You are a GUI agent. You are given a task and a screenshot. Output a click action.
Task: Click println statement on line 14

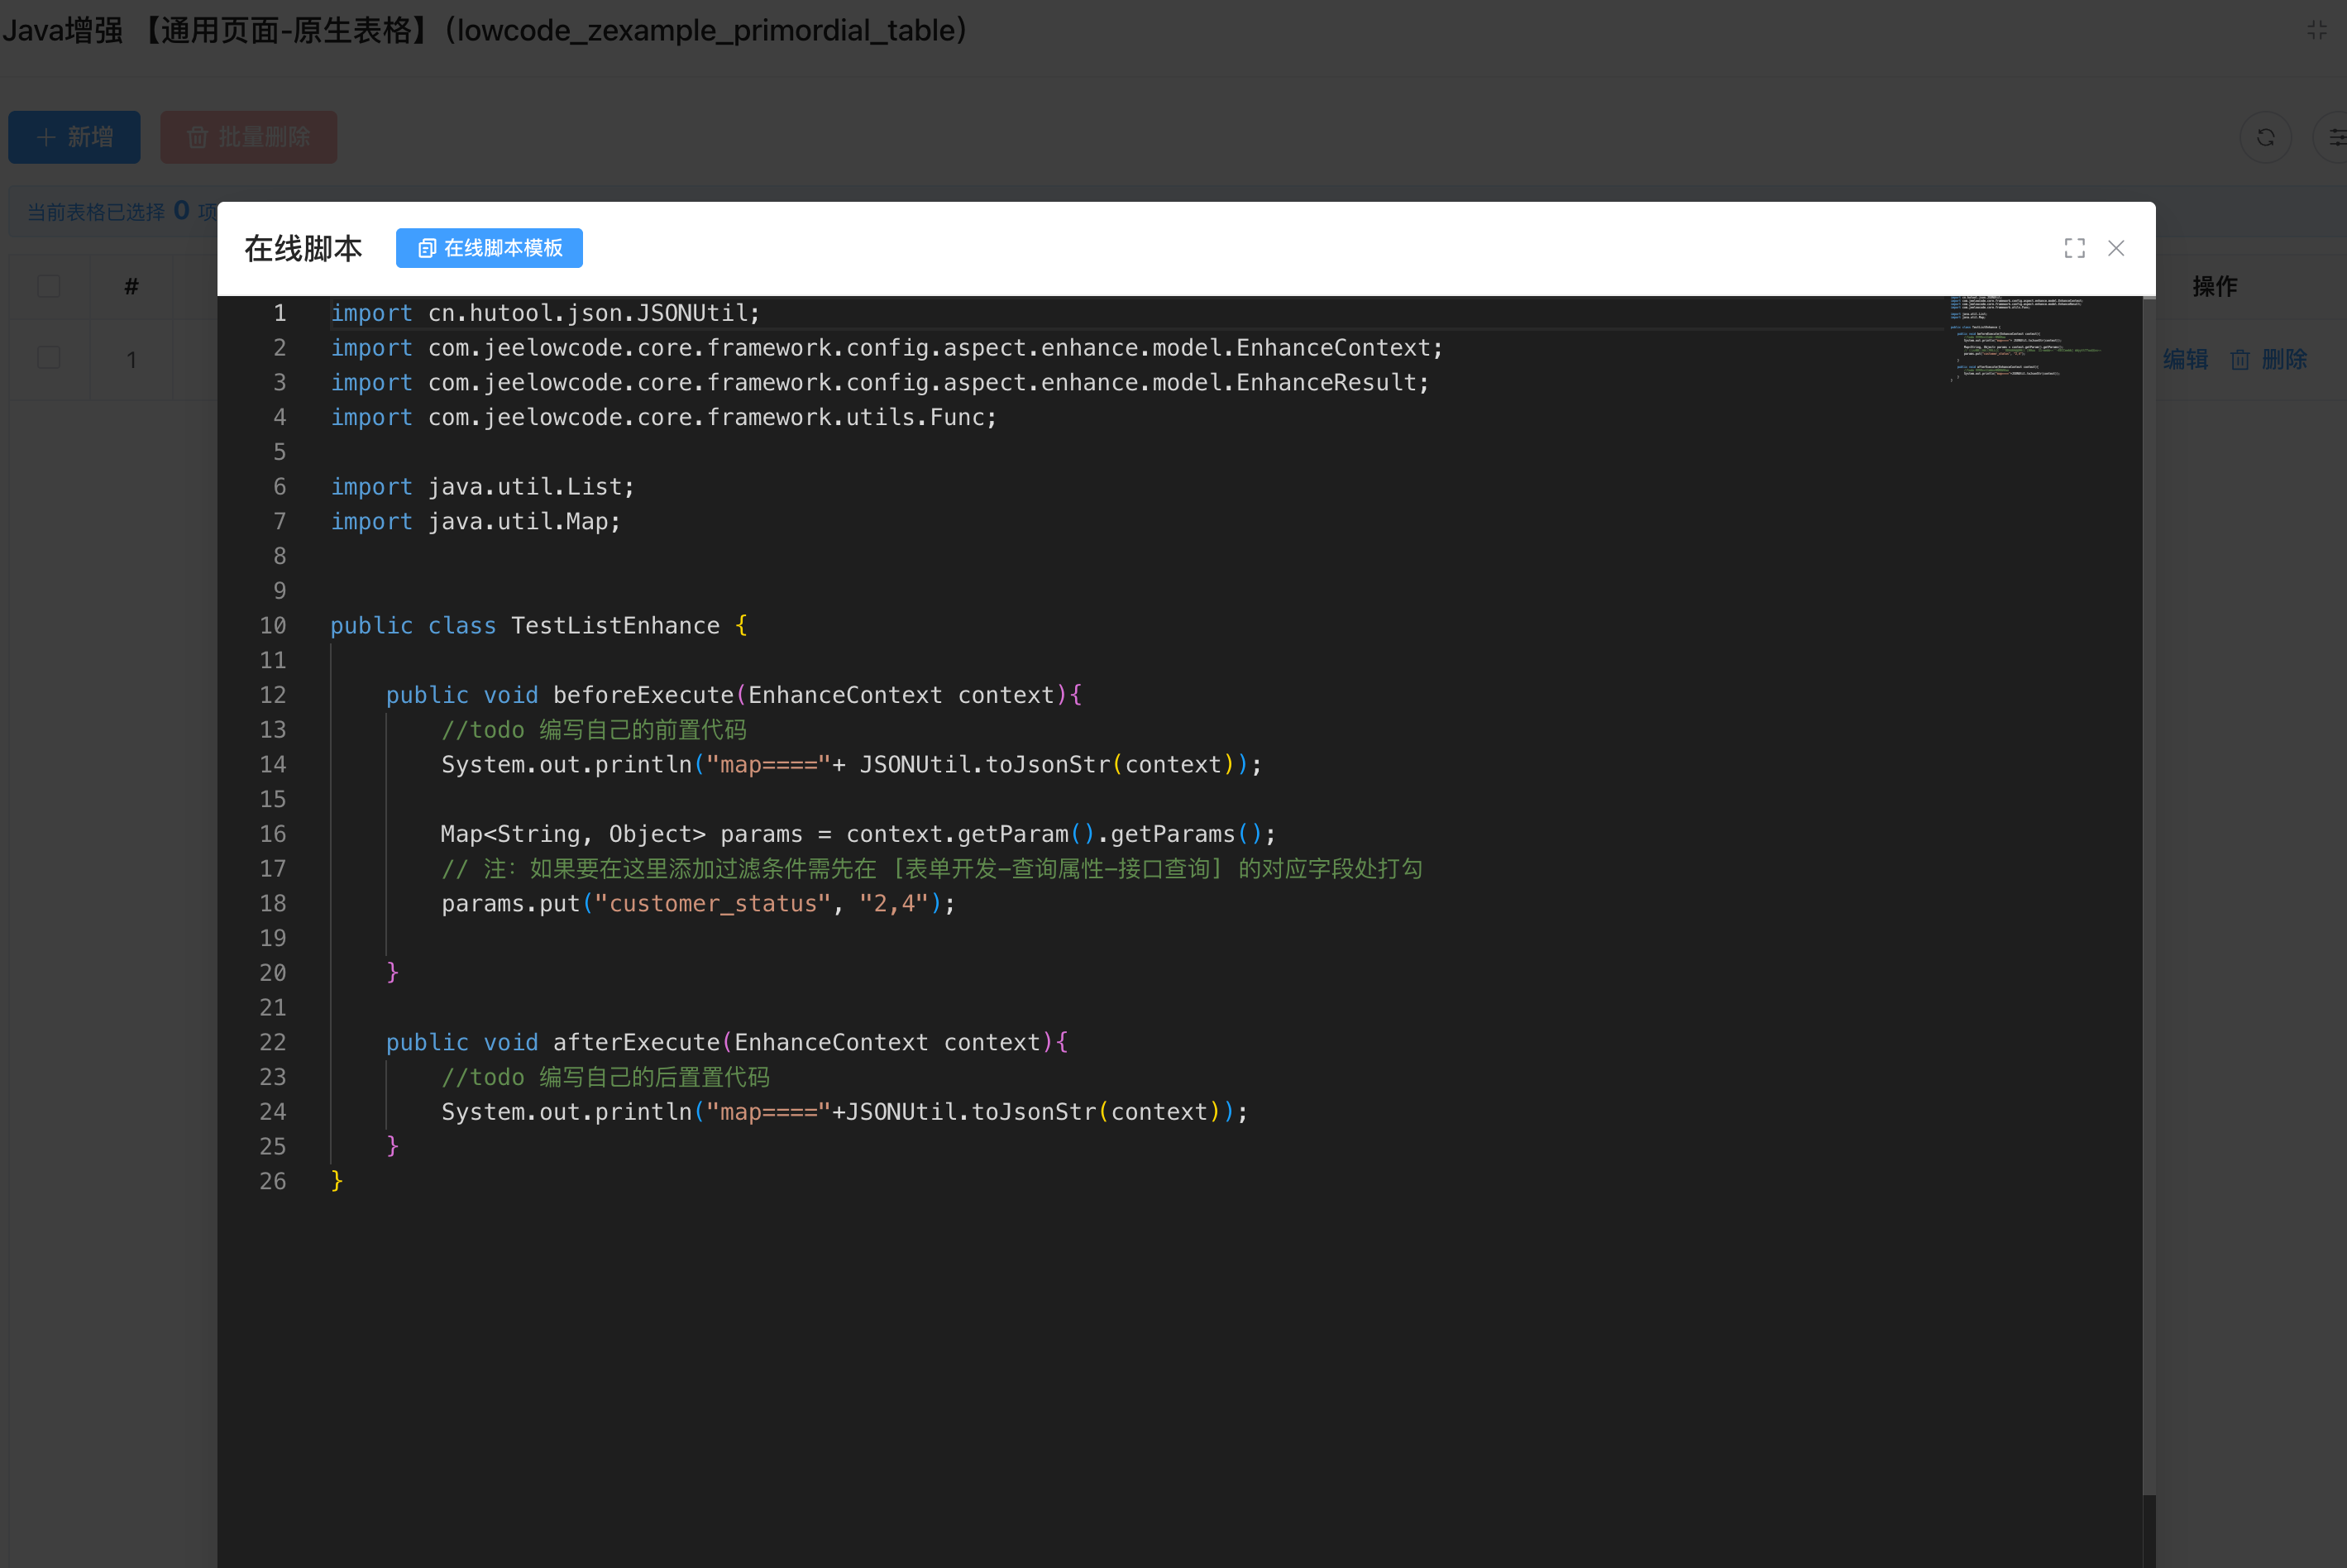(x=852, y=765)
